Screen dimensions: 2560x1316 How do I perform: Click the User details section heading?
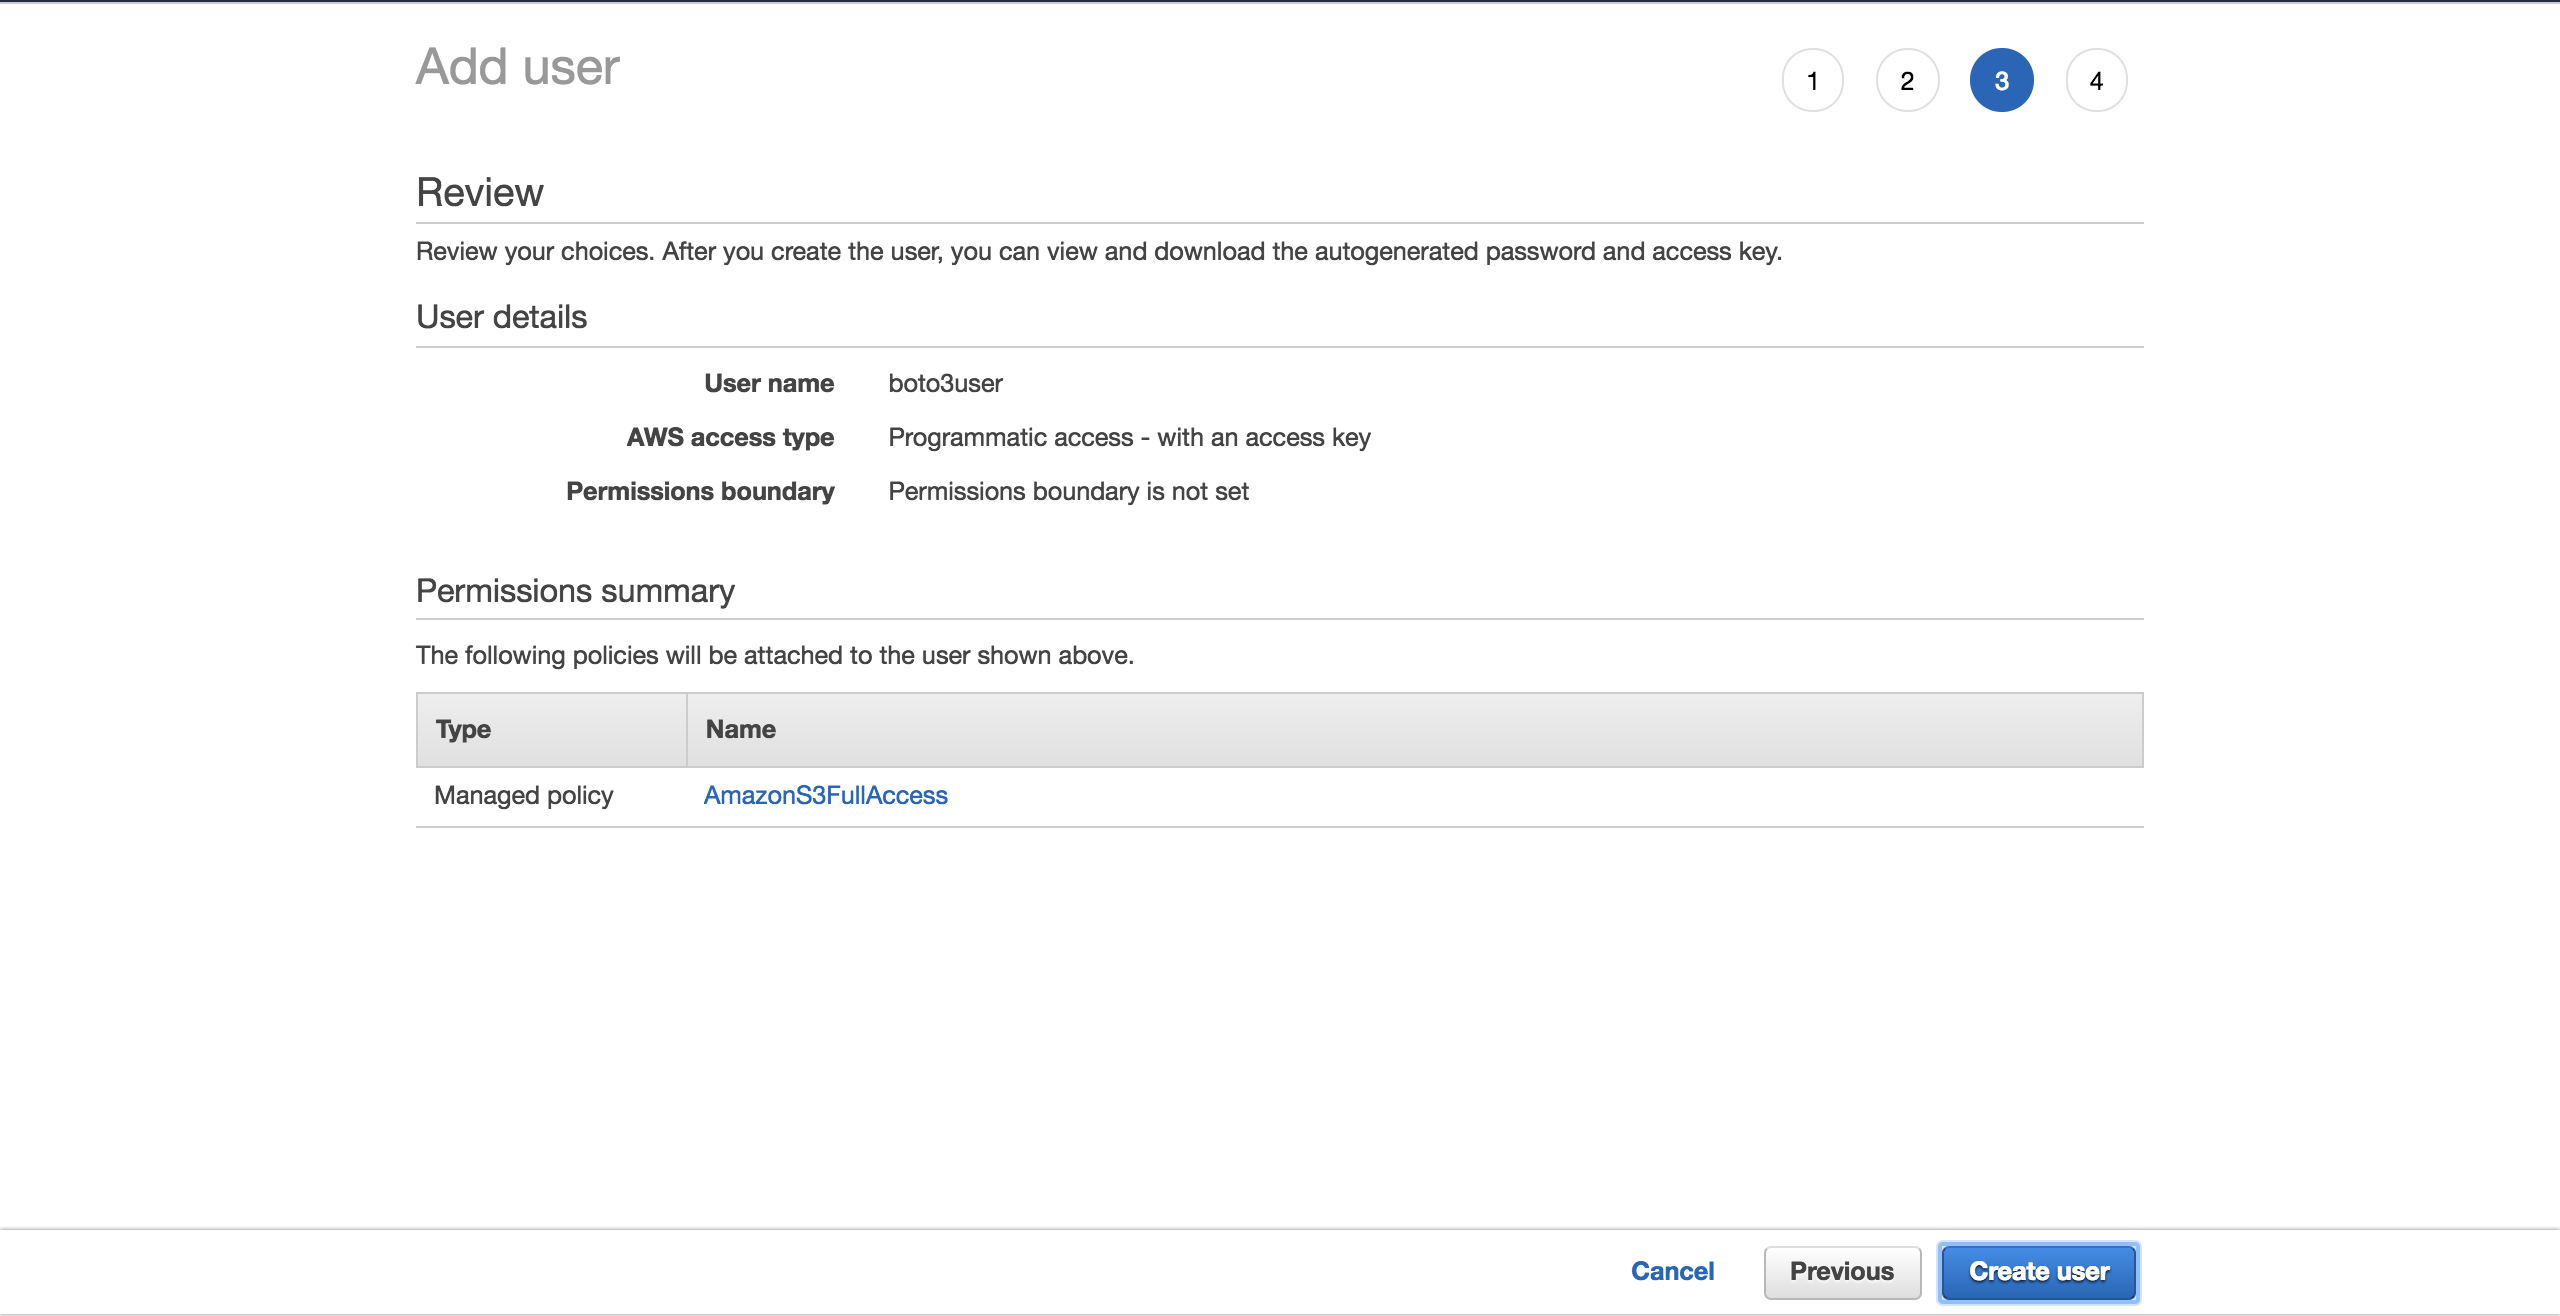pyautogui.click(x=501, y=316)
